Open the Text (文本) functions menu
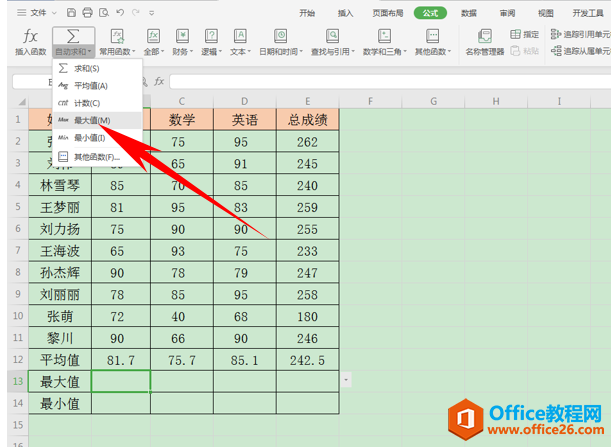This screenshot has width=611, height=447. click(240, 42)
